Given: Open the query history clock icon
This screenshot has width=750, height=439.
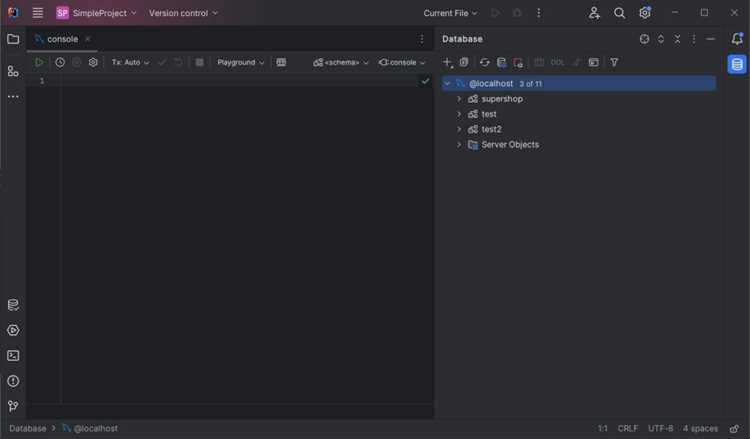Looking at the screenshot, I should pyautogui.click(x=60, y=62).
